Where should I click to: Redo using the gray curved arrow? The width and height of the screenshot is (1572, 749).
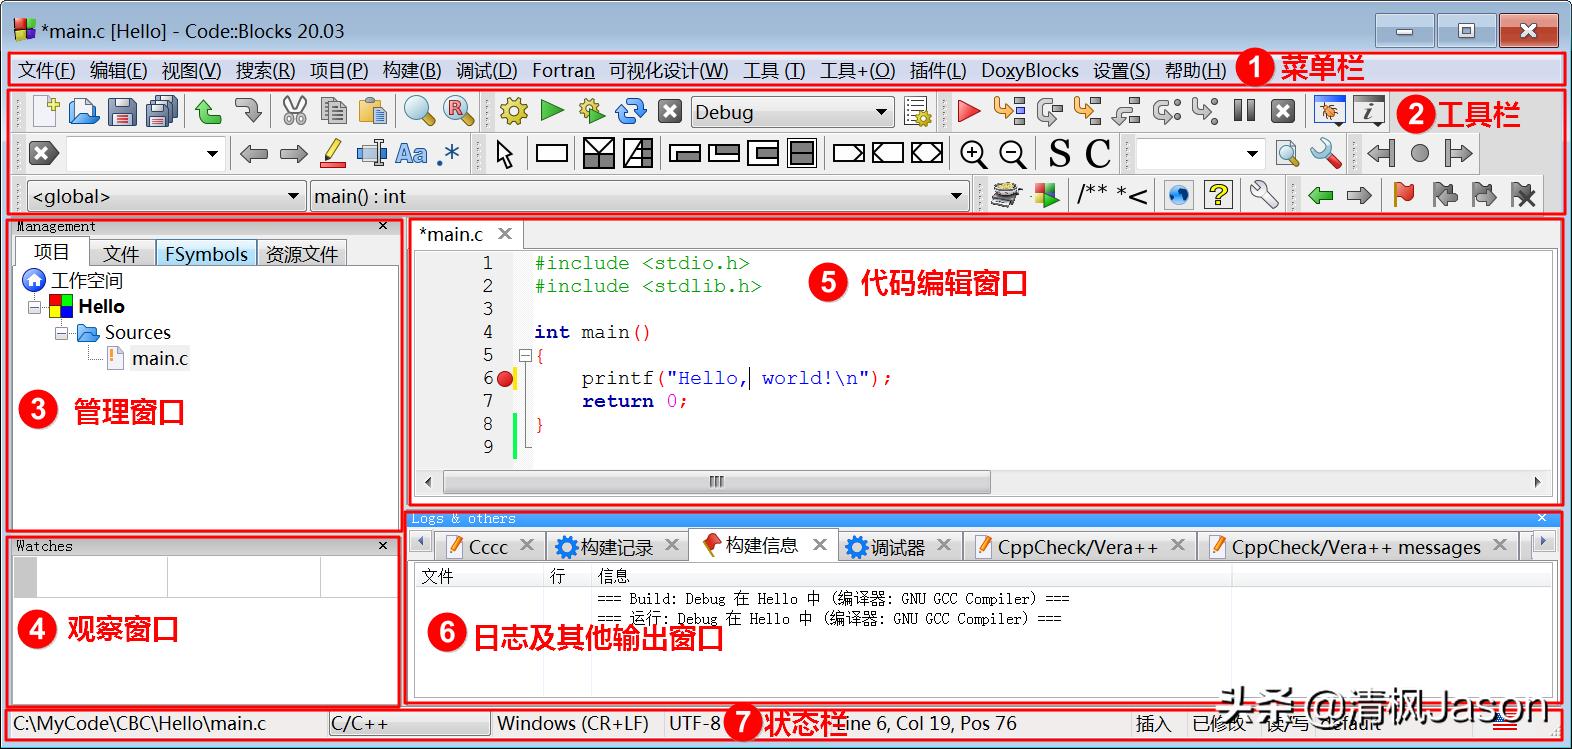pos(247,111)
